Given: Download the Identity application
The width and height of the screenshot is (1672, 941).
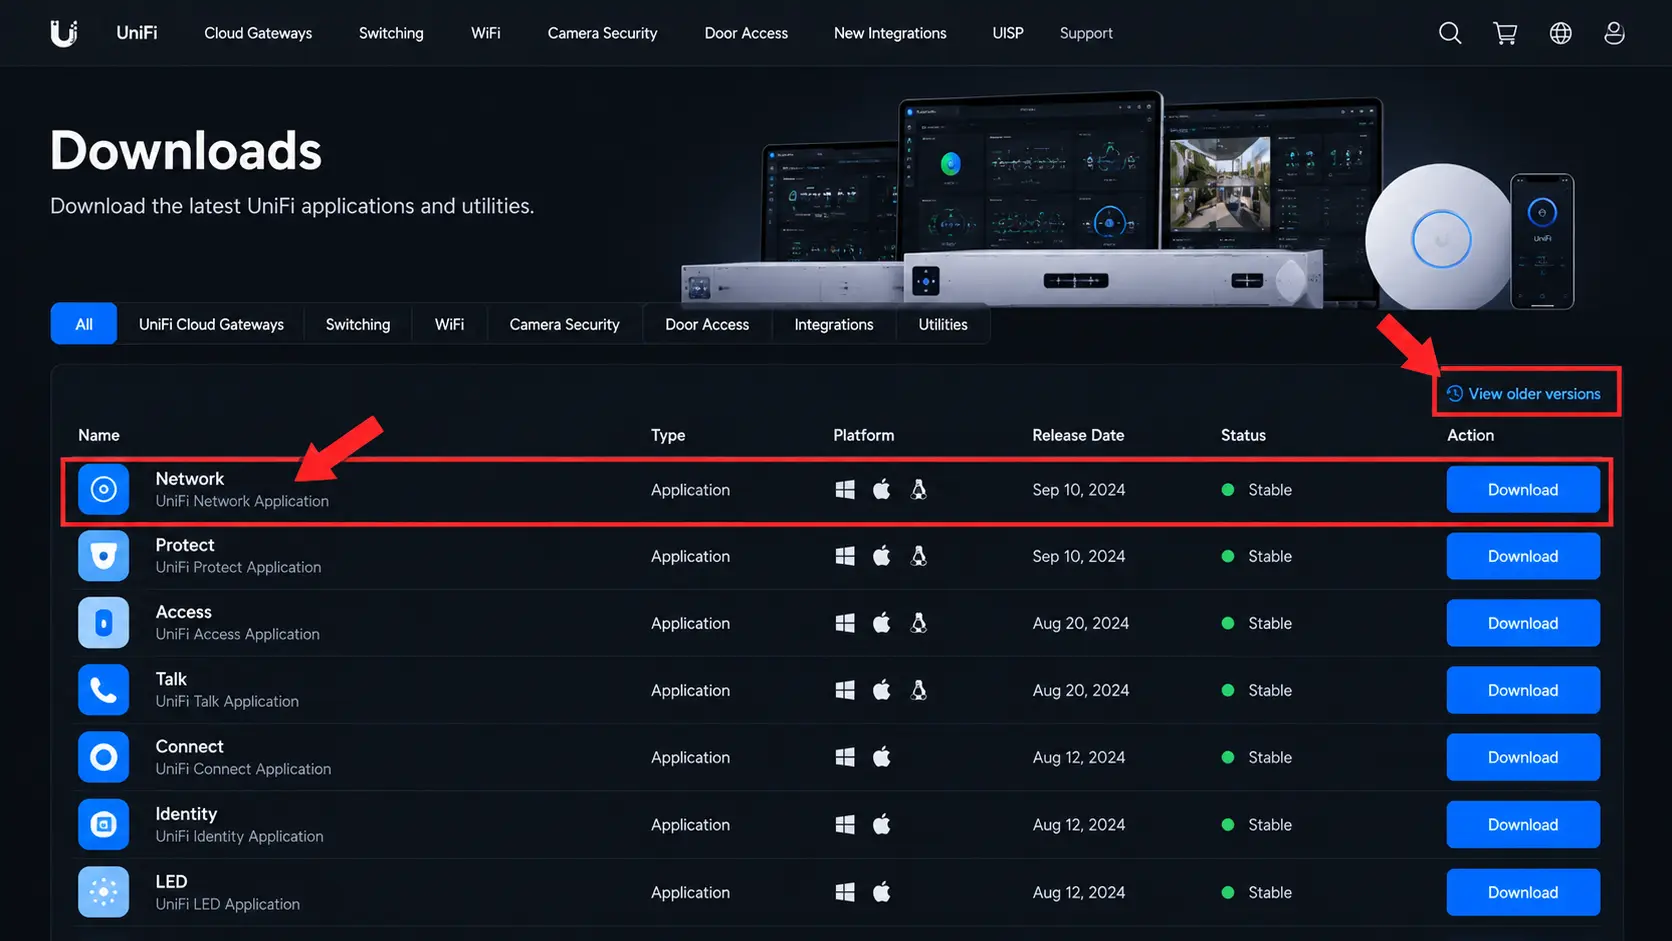Looking at the screenshot, I should [1523, 824].
